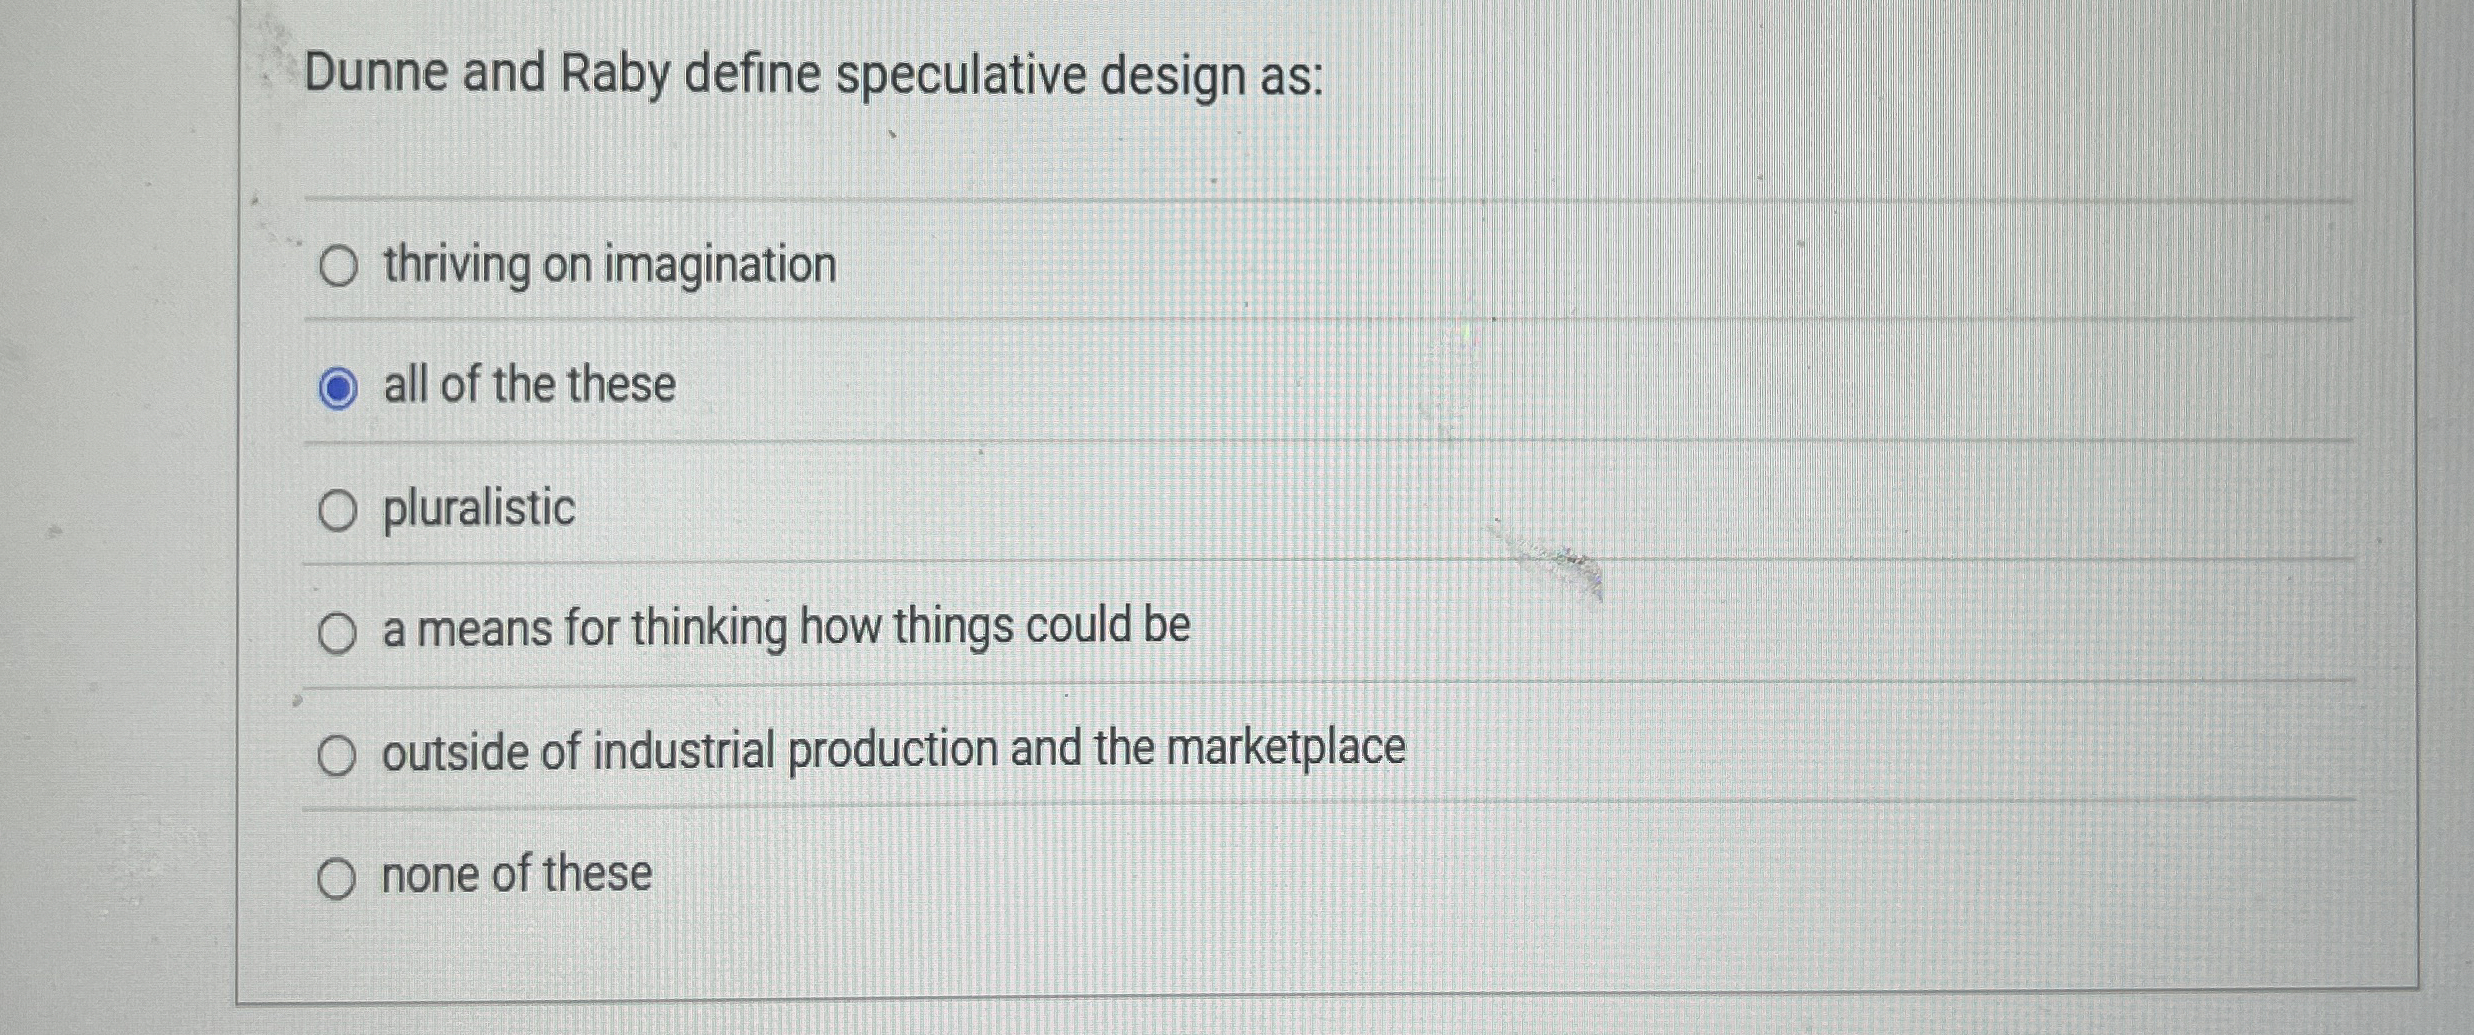Click the answer text "thriving on imagination"
This screenshot has width=2474, height=1035.
pyautogui.click(x=608, y=265)
